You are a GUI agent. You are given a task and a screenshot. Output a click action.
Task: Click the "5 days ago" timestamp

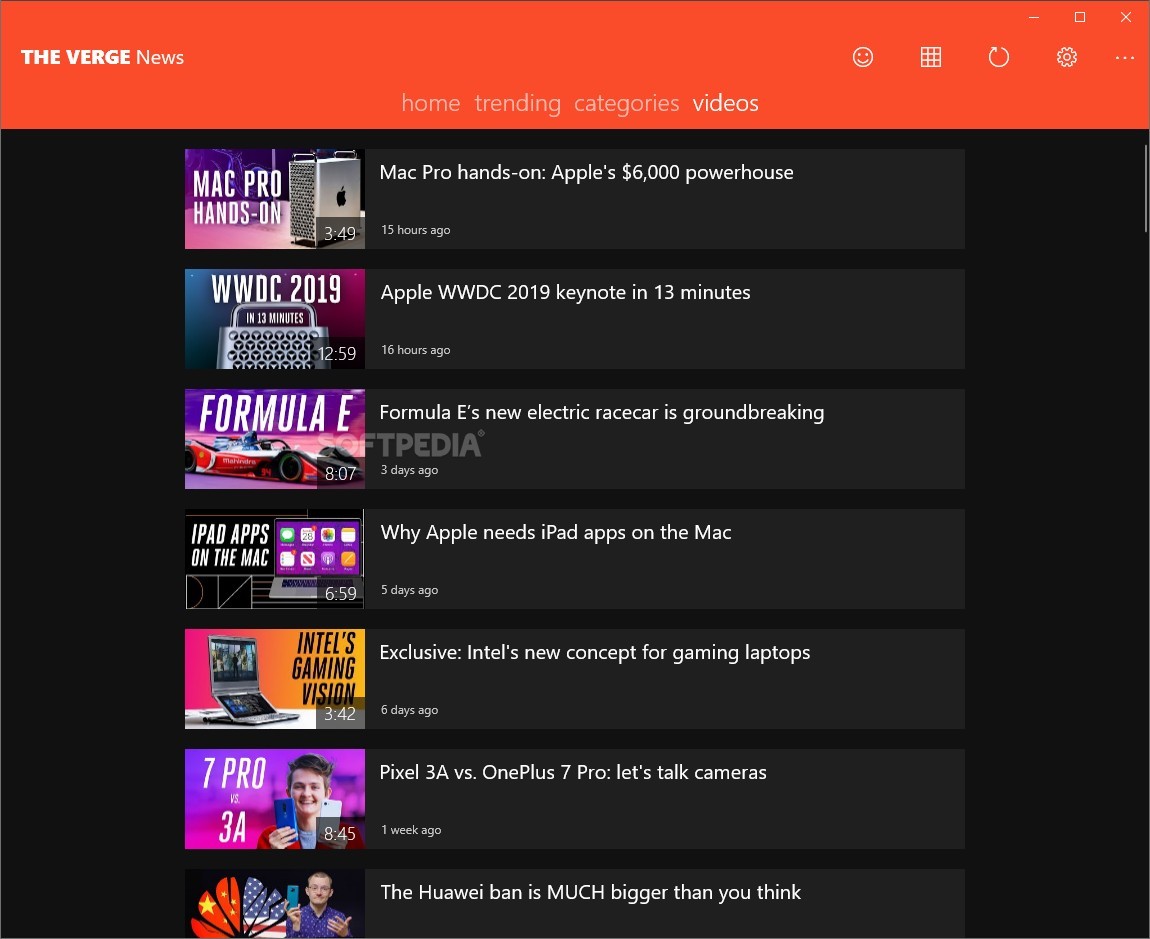pos(409,590)
